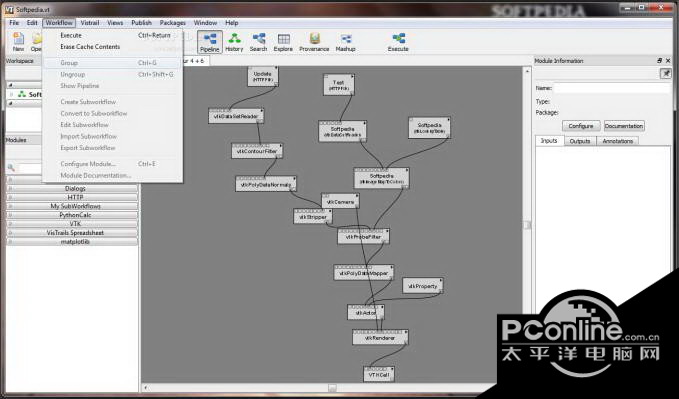Click the New vistrail toolbar icon

click(18, 42)
